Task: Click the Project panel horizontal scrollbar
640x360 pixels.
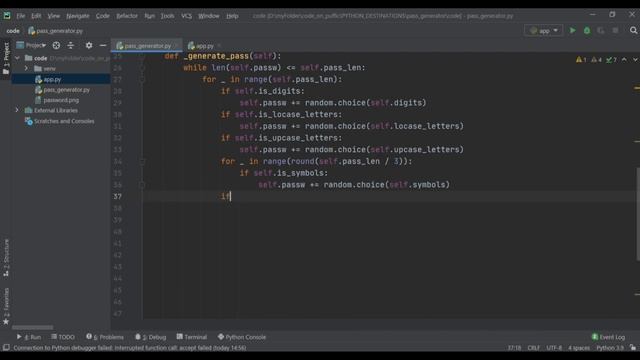Action: 32,327
